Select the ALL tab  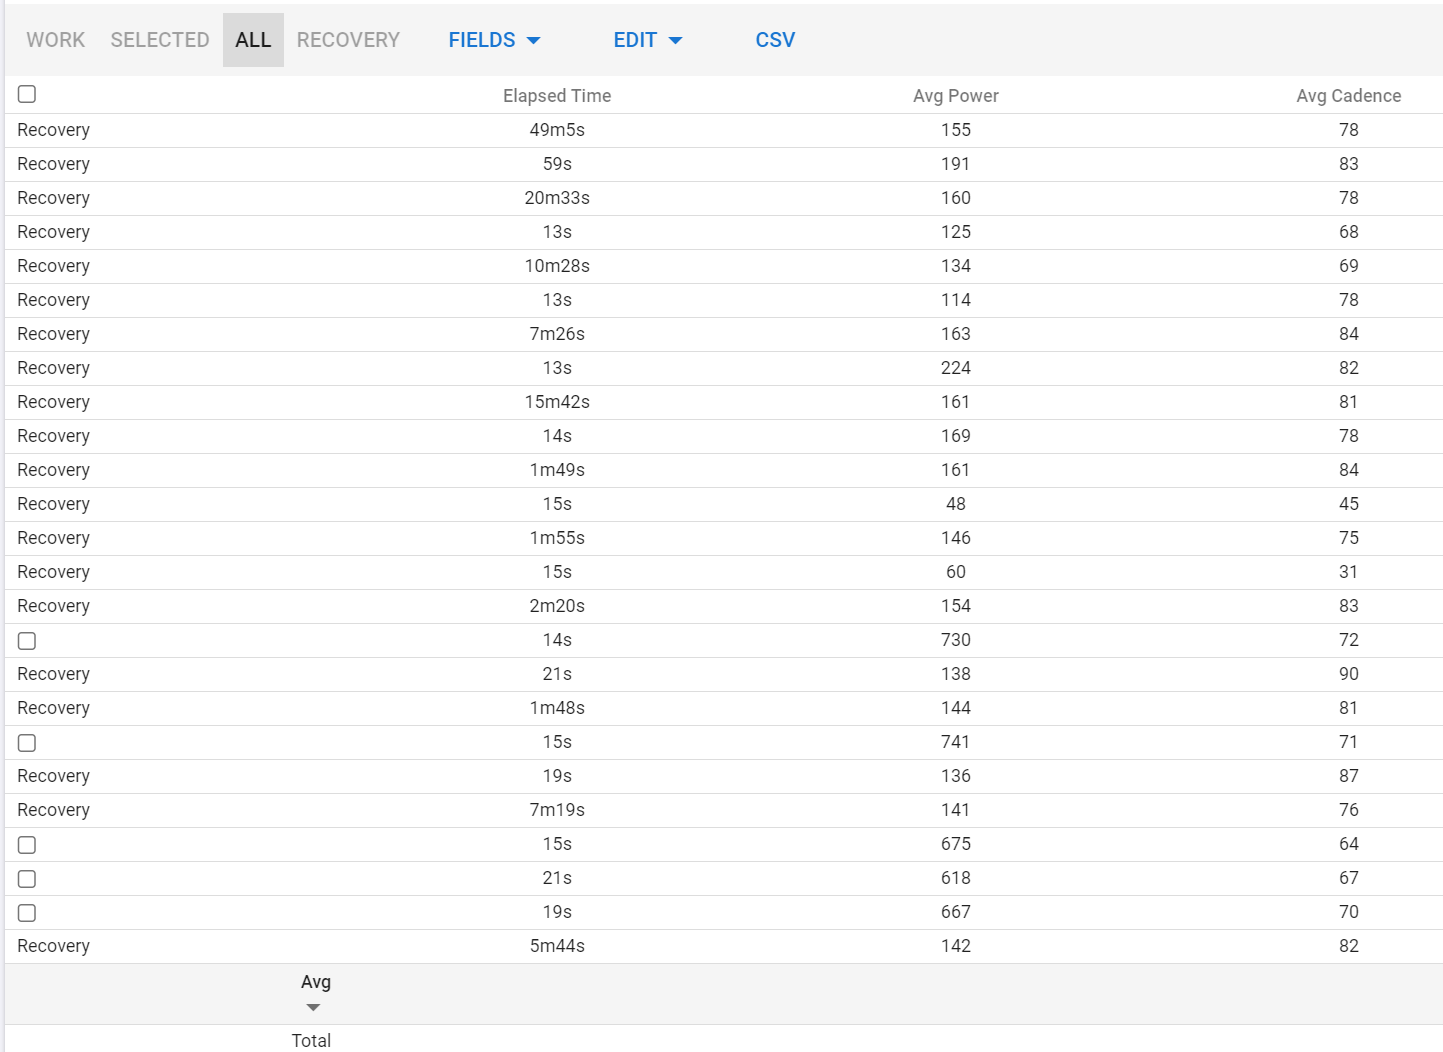coord(253,40)
